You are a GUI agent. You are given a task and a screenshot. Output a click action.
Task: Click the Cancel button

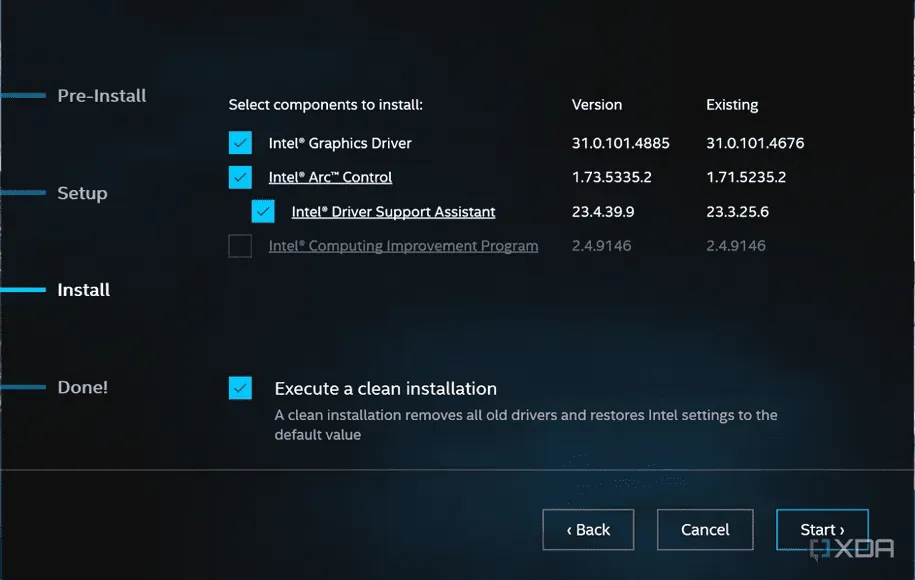(x=705, y=530)
